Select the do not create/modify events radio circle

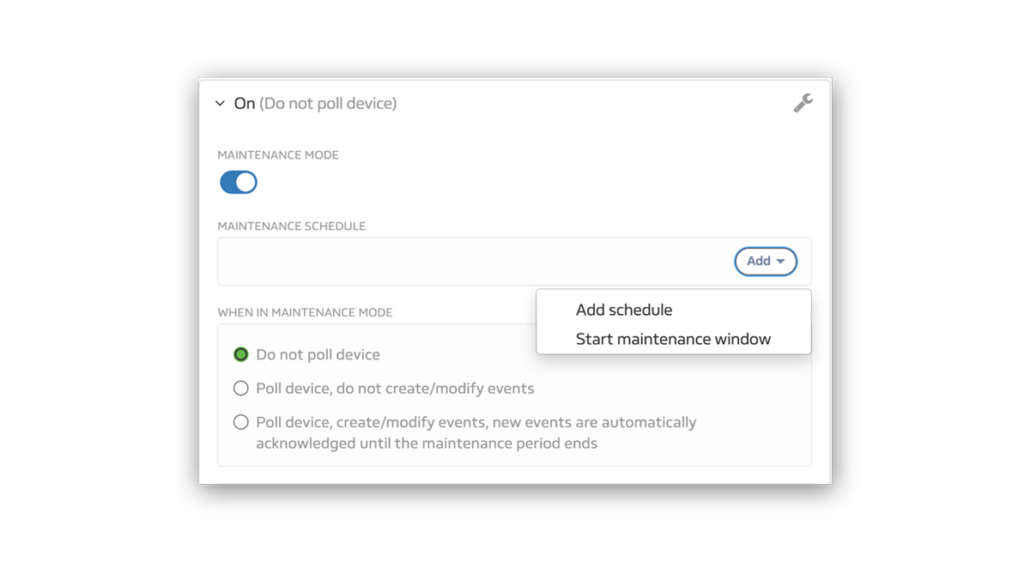pyautogui.click(x=241, y=388)
